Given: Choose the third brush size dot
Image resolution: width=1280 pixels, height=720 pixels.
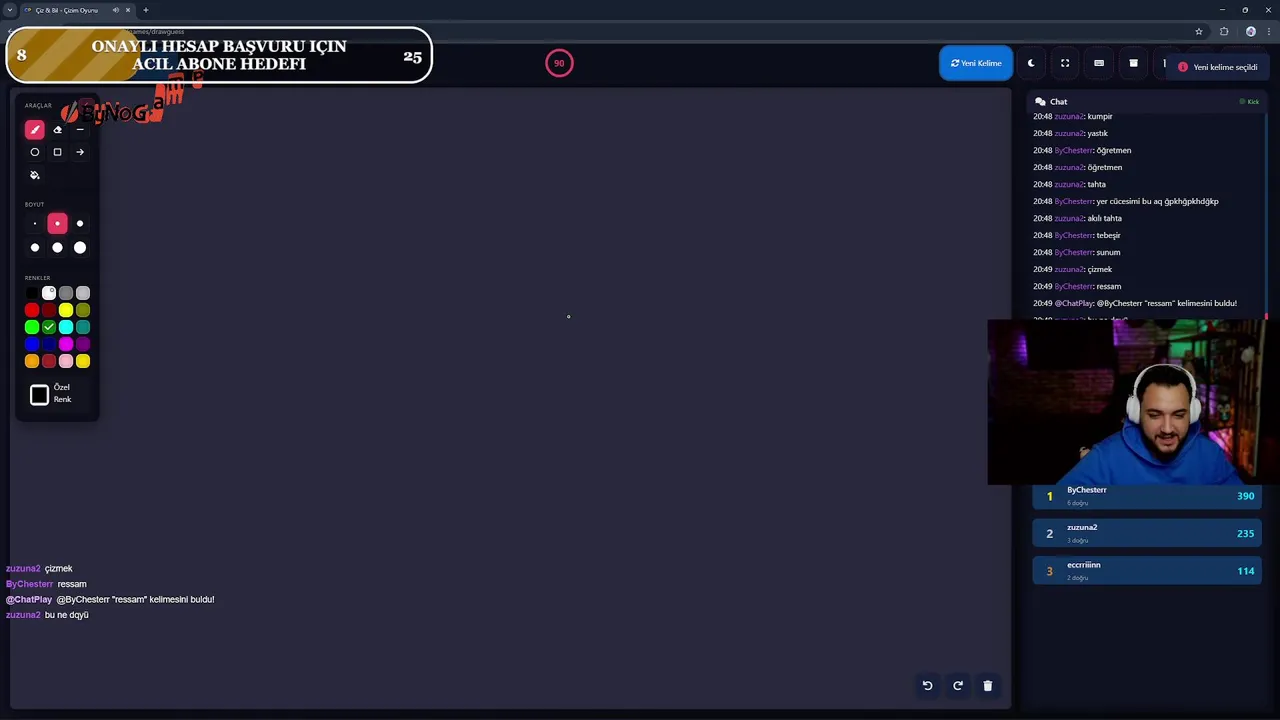Looking at the screenshot, I should tap(80, 224).
